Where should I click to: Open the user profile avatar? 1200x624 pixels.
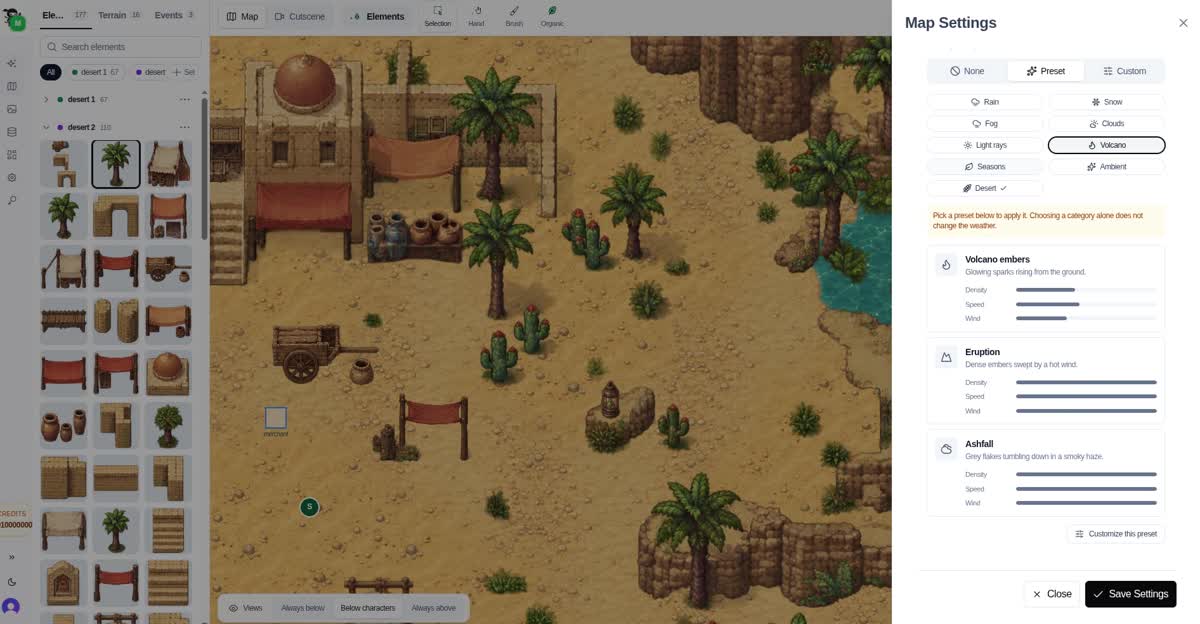[x=11, y=606]
